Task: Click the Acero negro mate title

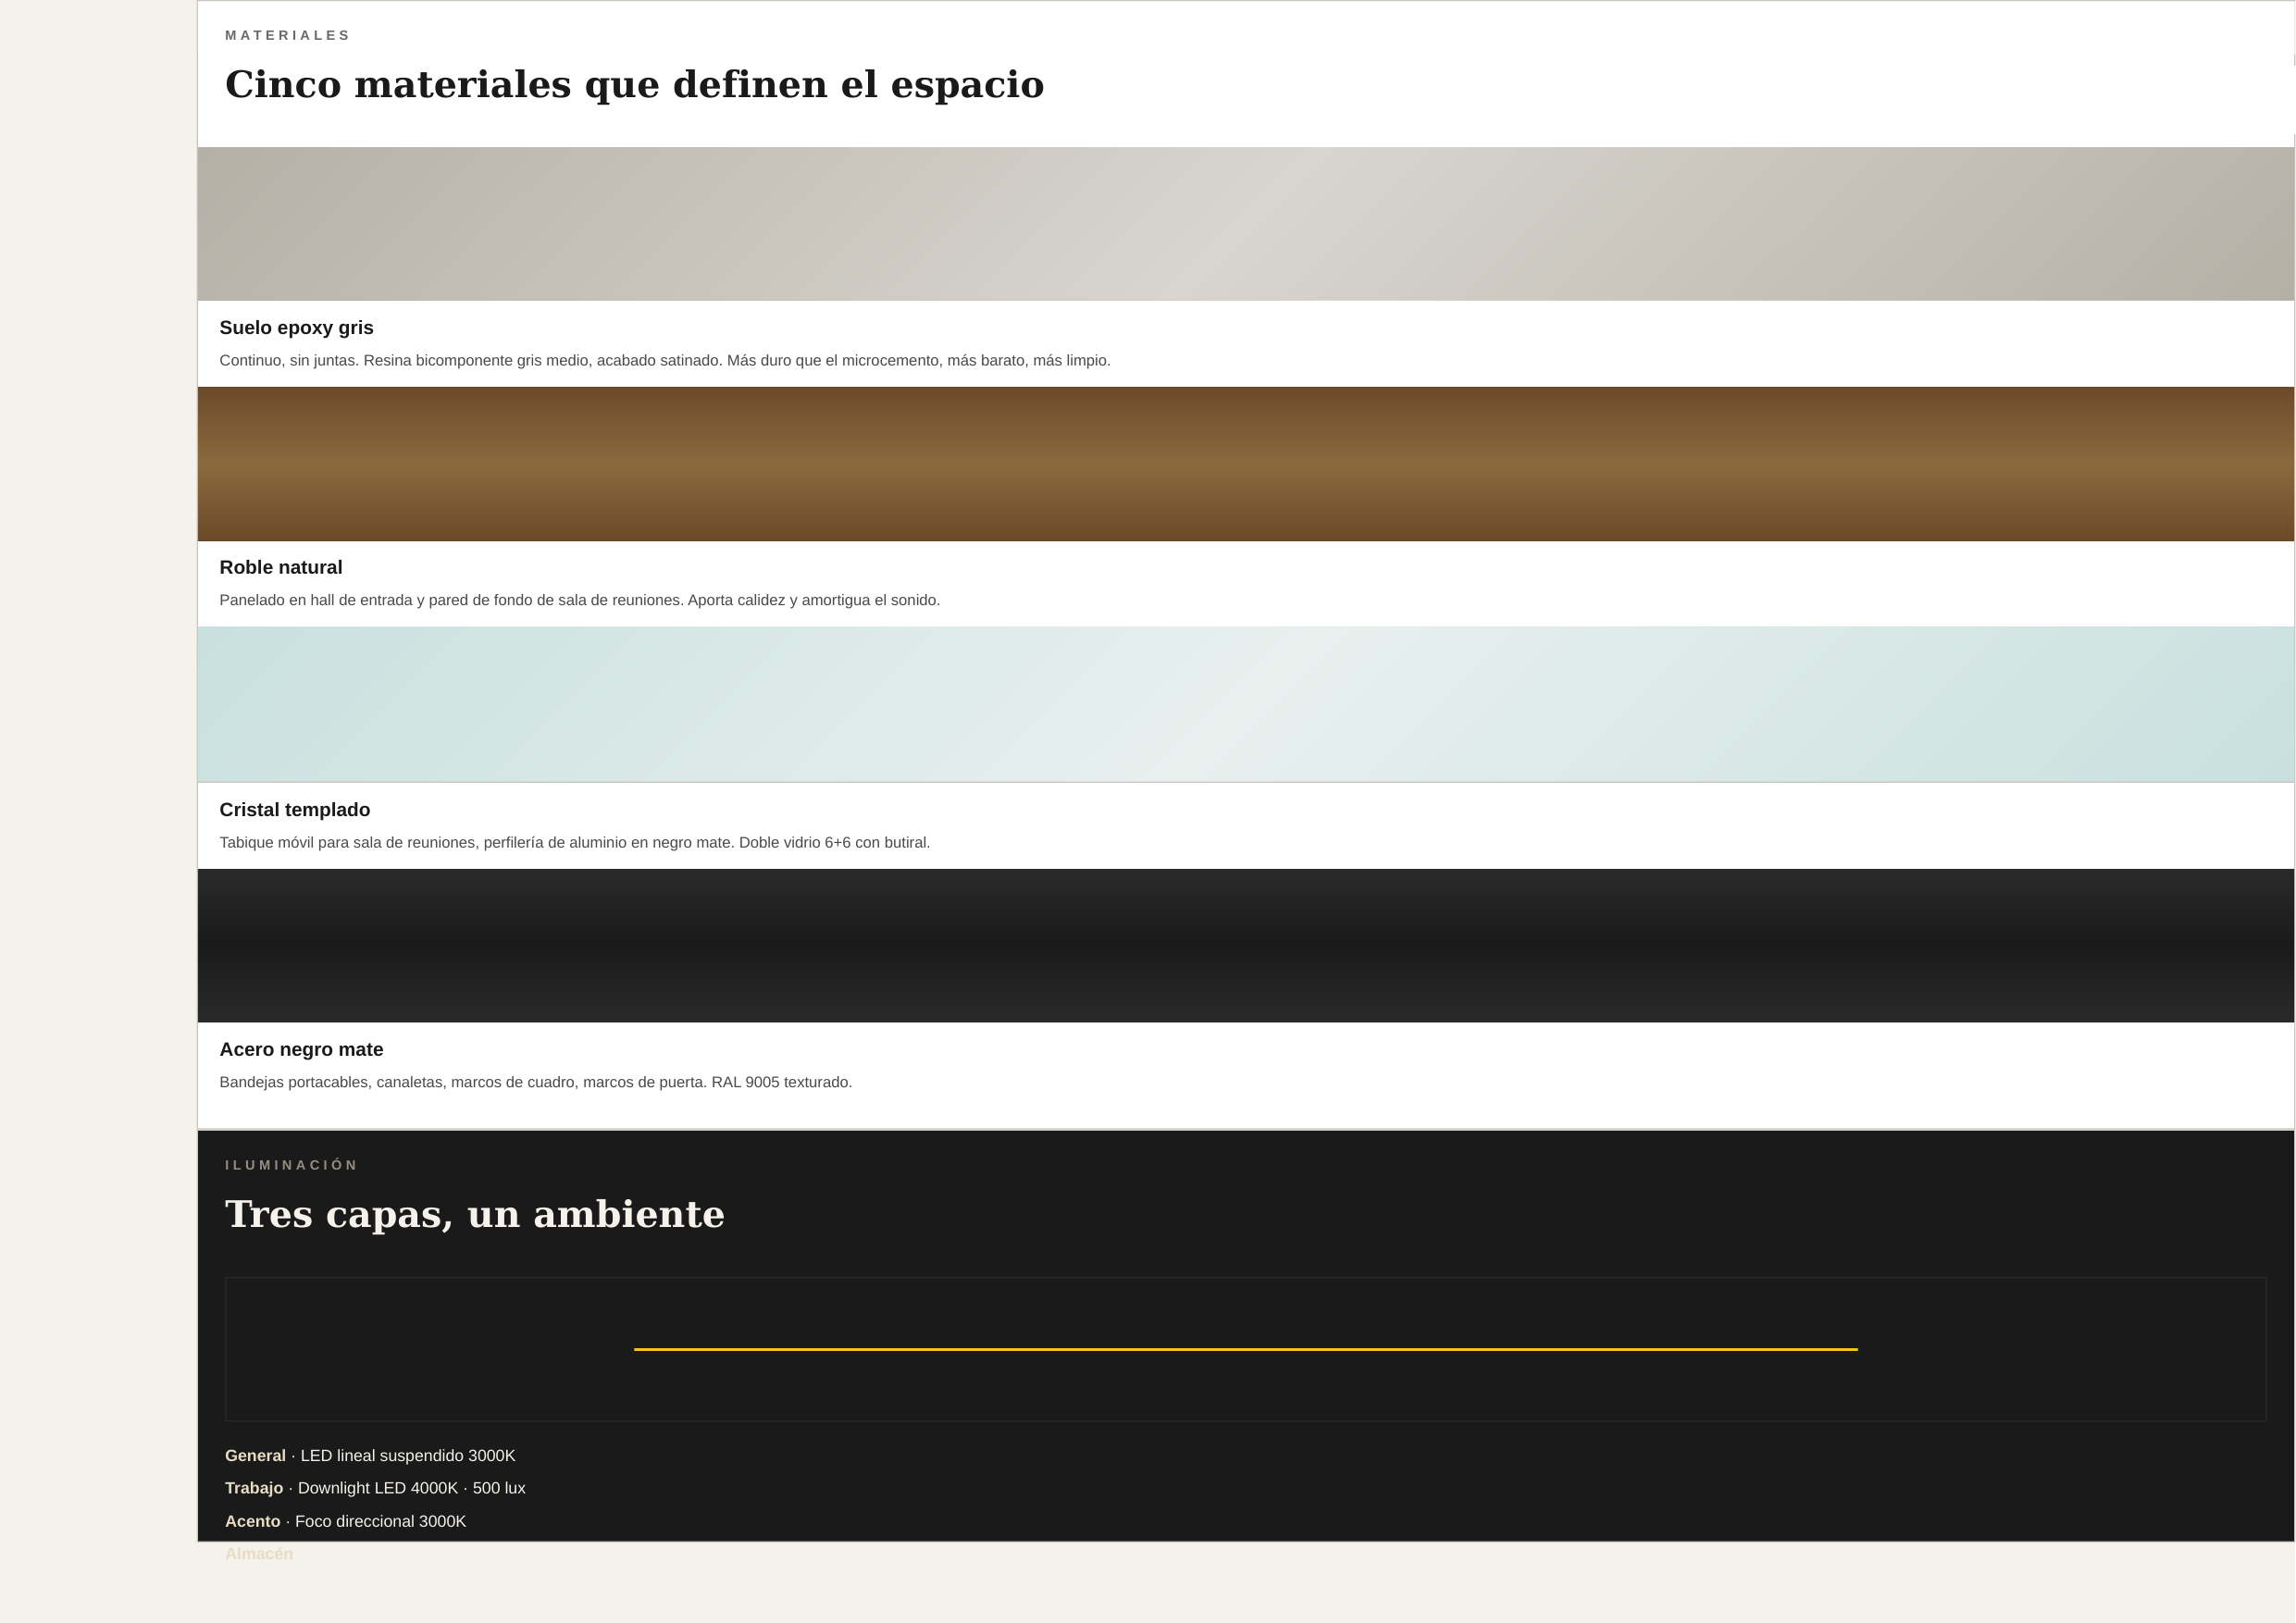Action: [301, 1050]
